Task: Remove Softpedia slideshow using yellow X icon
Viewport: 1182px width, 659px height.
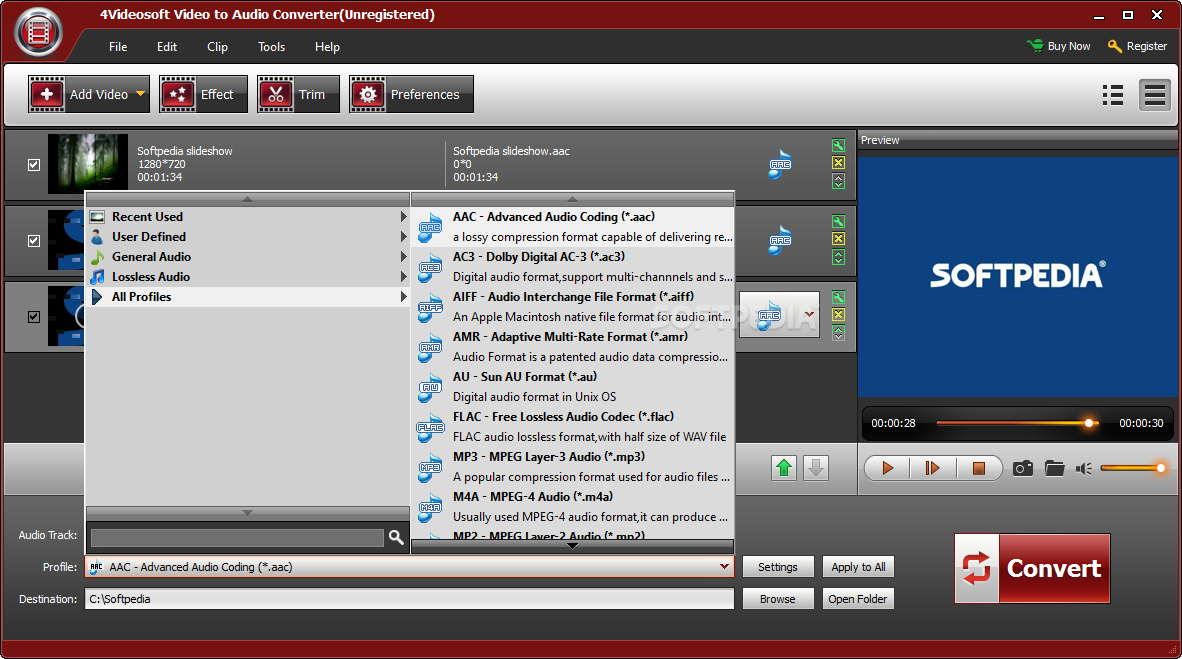Action: tap(838, 163)
